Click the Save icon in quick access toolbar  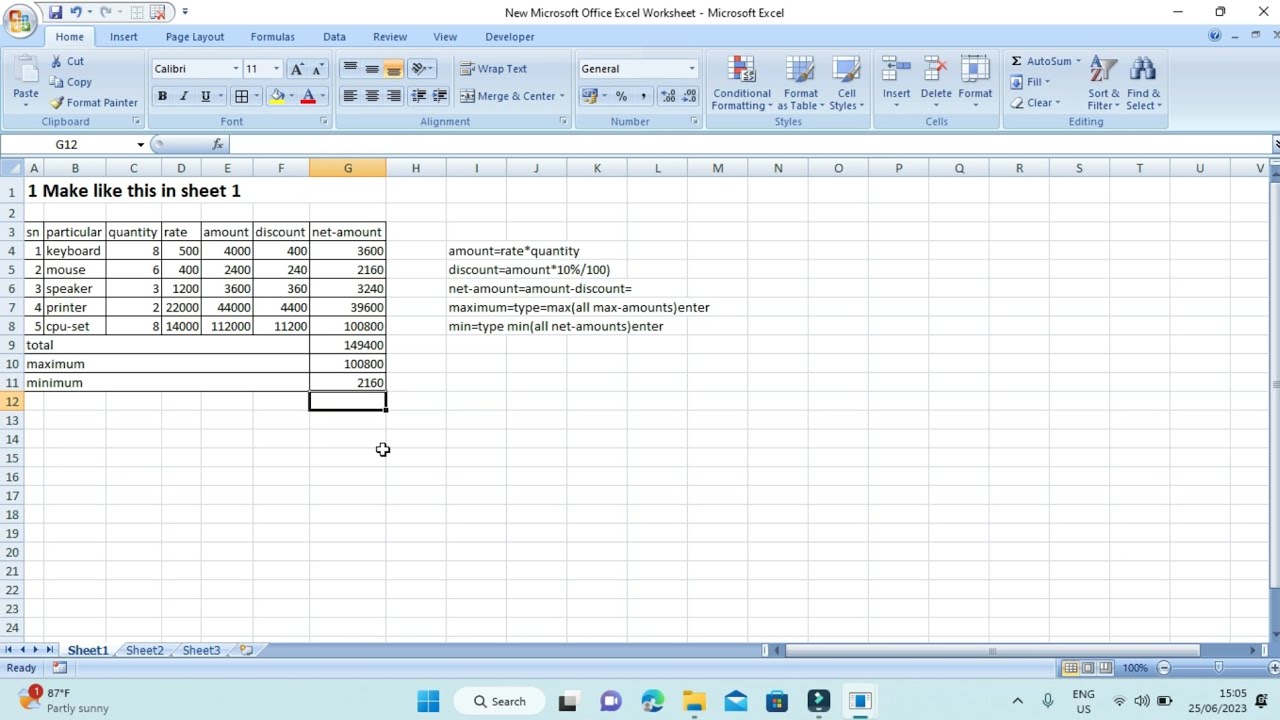tap(56, 12)
